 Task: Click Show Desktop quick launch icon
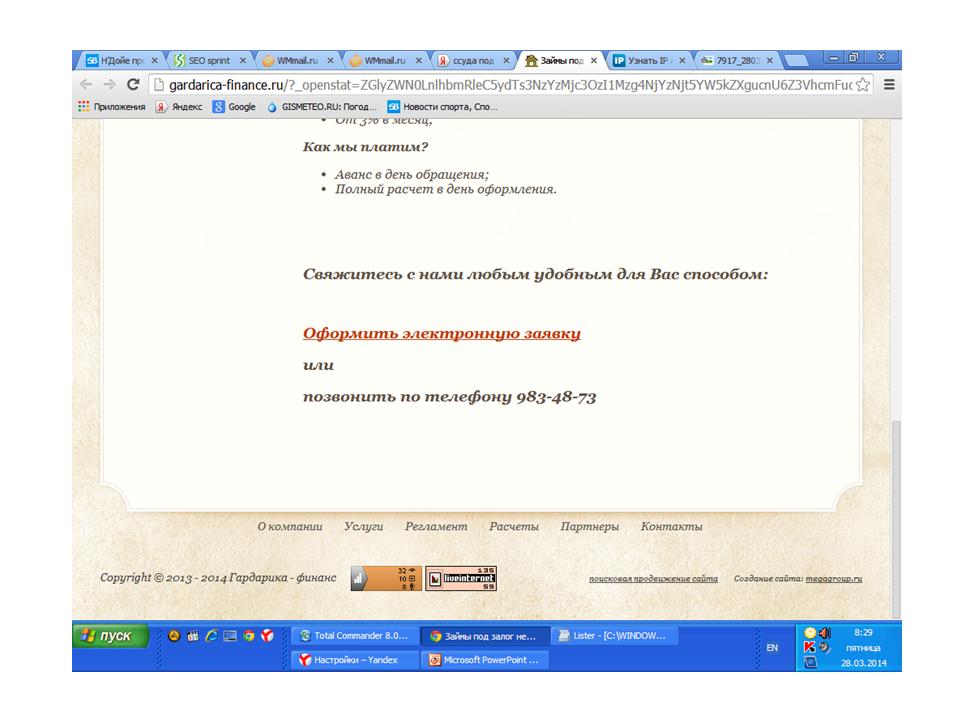click(x=230, y=636)
